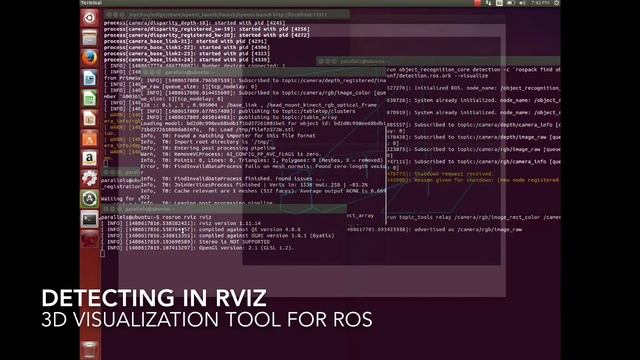Open Ubuntu Software Center orange bag icon
The height and width of the screenshot is (360, 640).
pyautogui.click(x=89, y=138)
